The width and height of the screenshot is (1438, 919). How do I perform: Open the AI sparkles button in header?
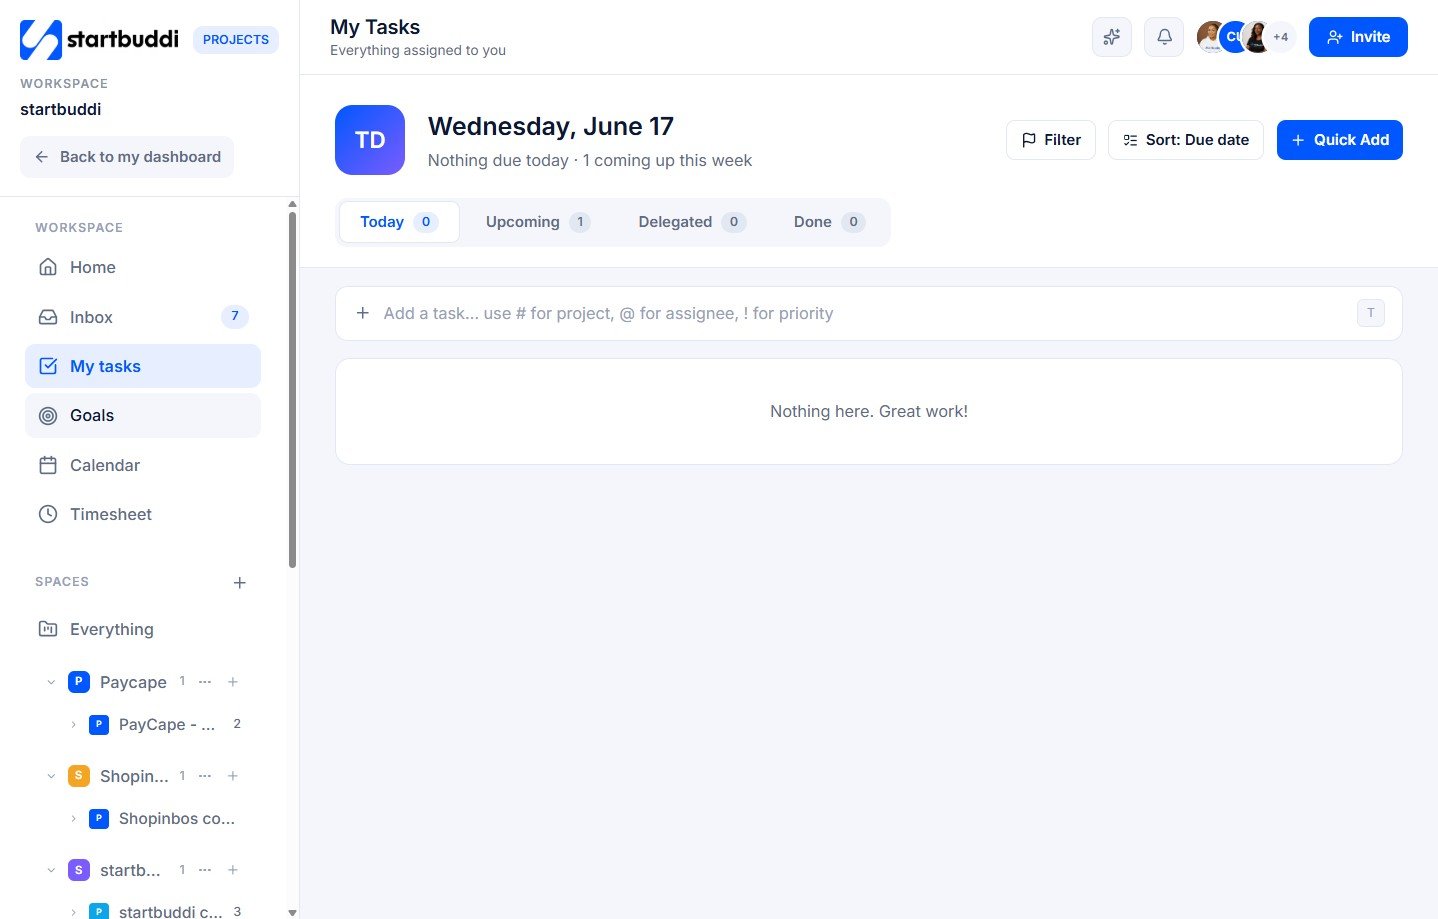click(x=1111, y=37)
